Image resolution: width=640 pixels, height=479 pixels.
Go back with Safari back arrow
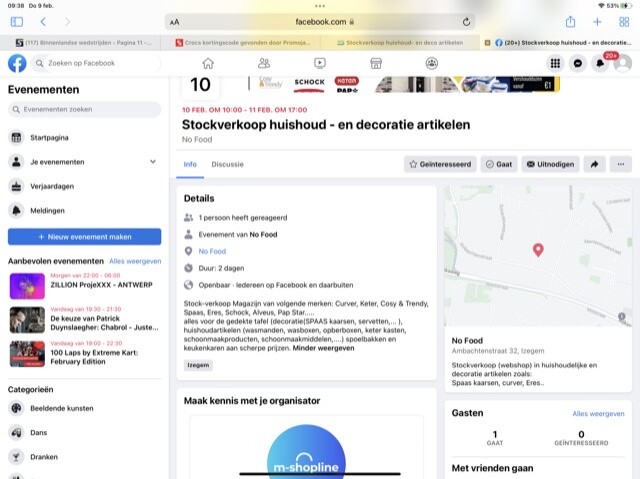point(43,22)
